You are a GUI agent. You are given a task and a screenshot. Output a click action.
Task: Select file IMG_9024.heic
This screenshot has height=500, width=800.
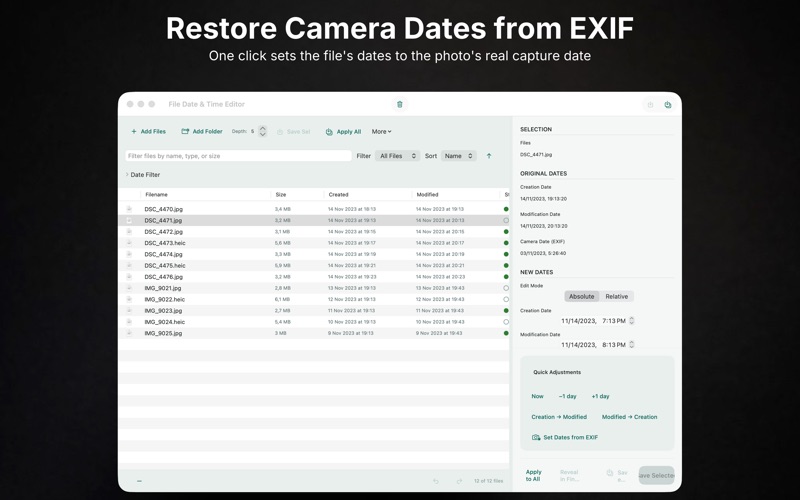164,321
